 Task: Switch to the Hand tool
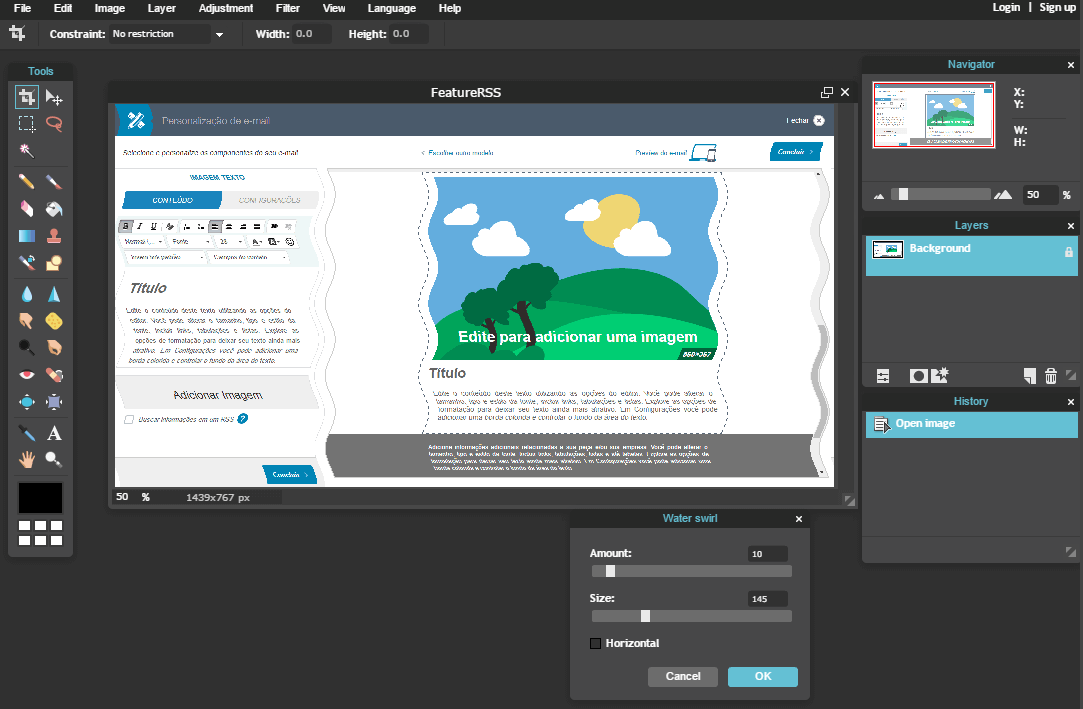(x=27, y=459)
